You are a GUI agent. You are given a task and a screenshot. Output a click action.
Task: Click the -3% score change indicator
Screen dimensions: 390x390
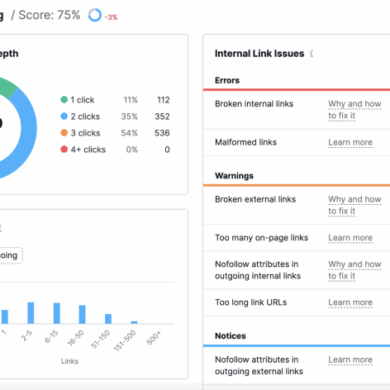coord(111,17)
